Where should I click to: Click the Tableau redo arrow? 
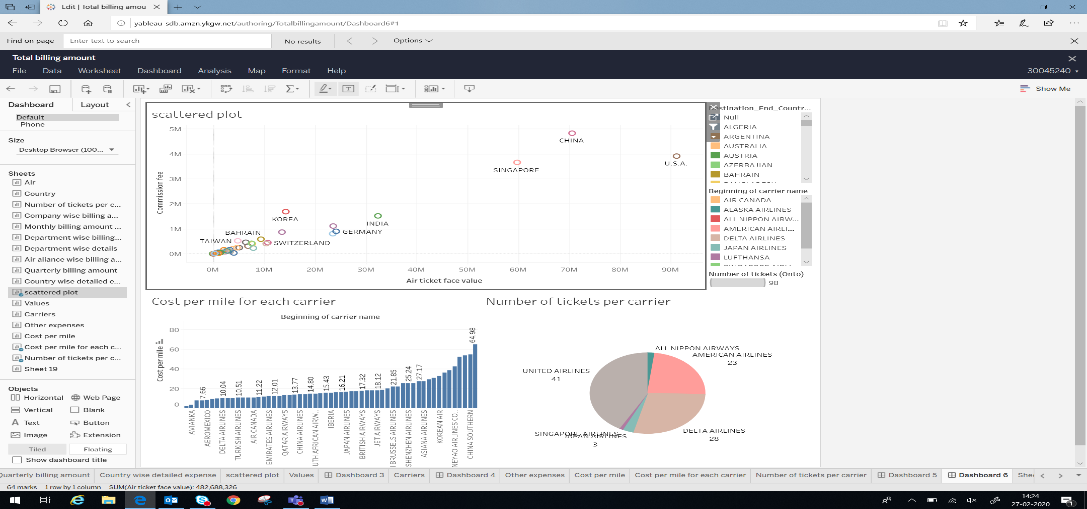pos(34,89)
